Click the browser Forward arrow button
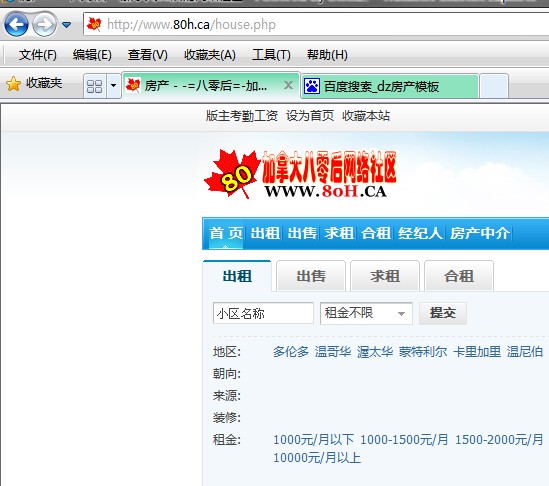549x486 pixels. 44,25
